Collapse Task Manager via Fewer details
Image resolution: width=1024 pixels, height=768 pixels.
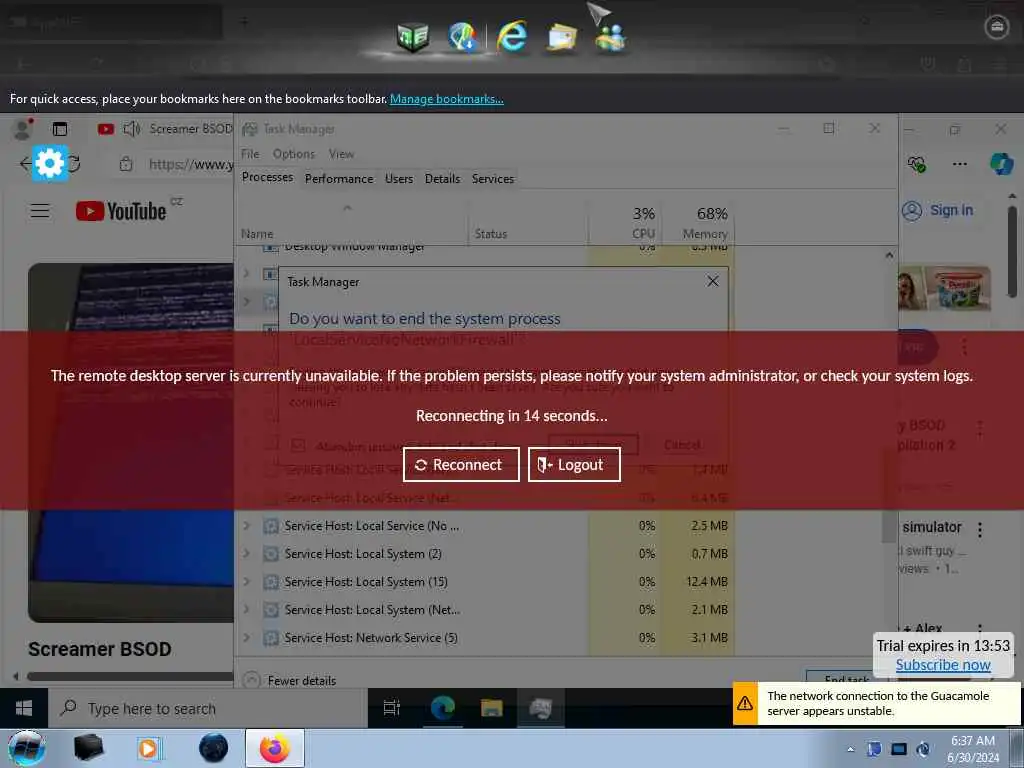(x=289, y=680)
